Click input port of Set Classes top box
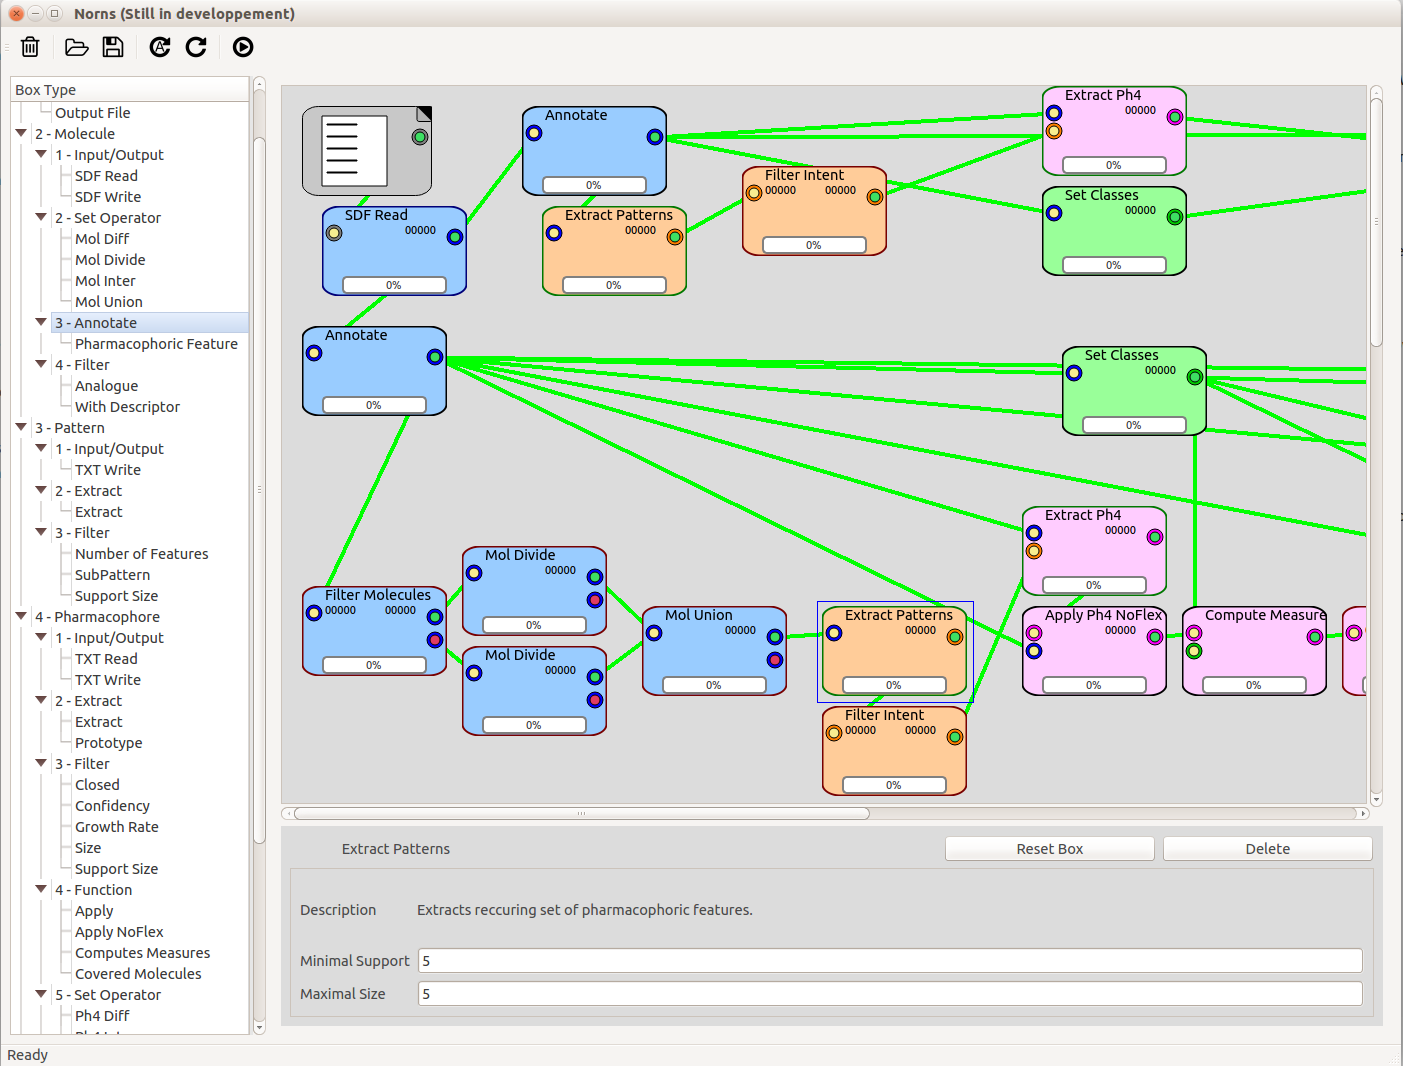Viewport: 1403px width, 1066px height. [1054, 213]
